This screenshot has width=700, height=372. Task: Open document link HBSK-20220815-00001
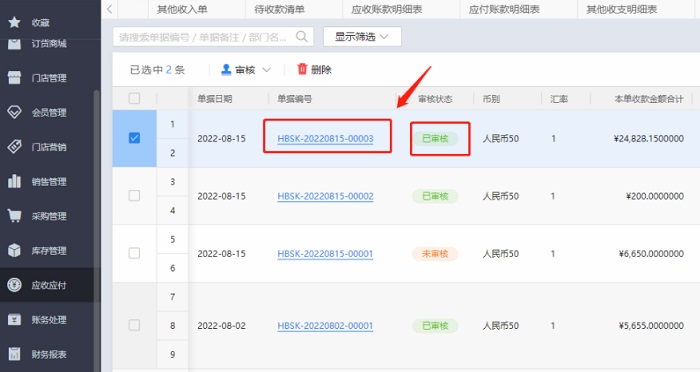pos(325,254)
